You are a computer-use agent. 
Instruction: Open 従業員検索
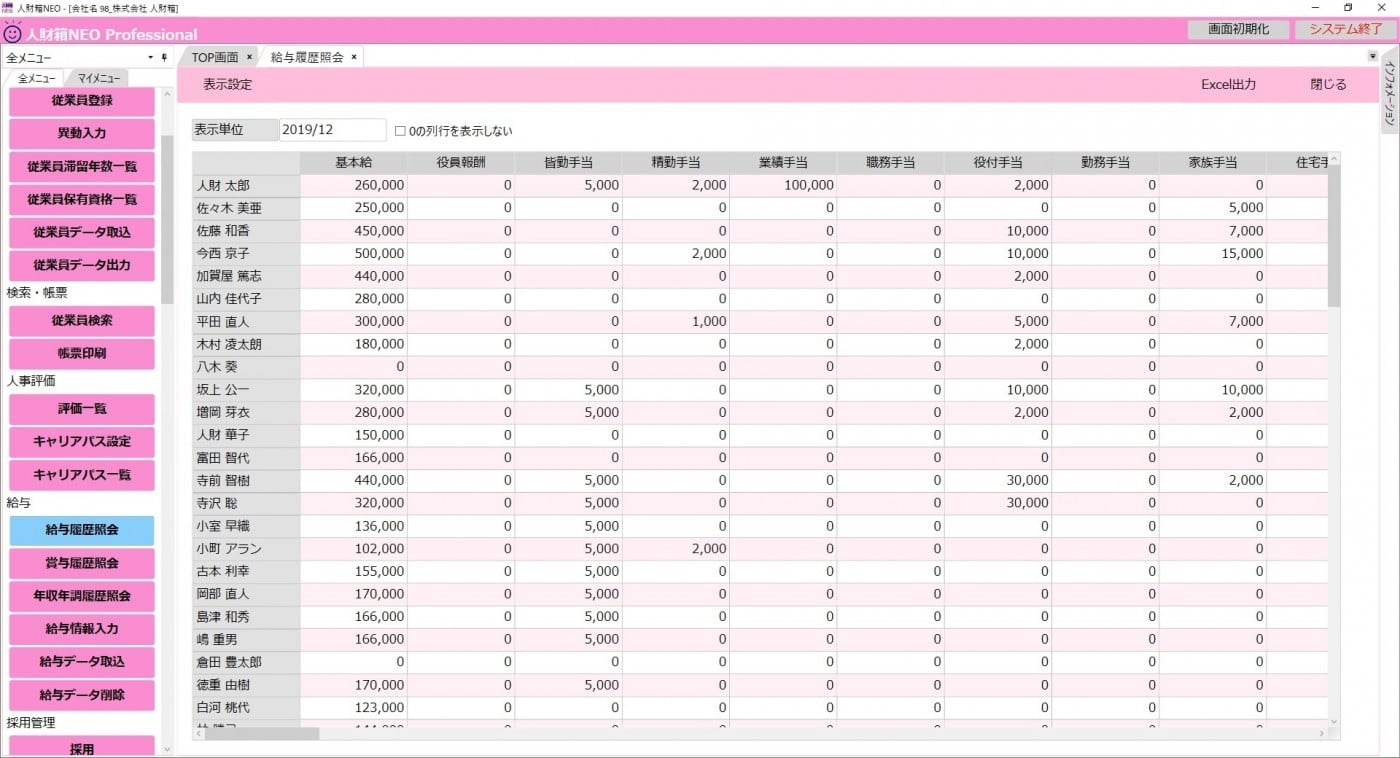coord(82,321)
